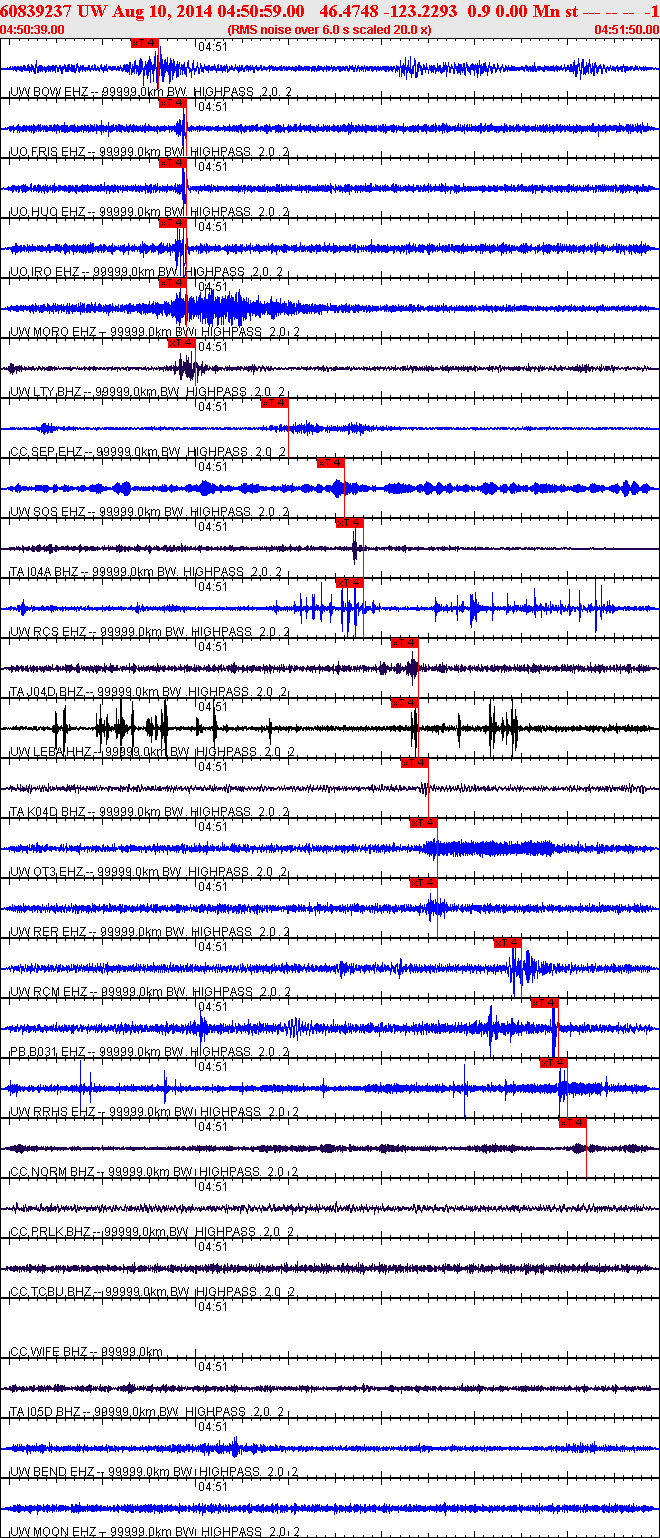Select the red pick marker on CC NORM trace
Screen dimensions: 660x1538
click(x=572, y=1123)
